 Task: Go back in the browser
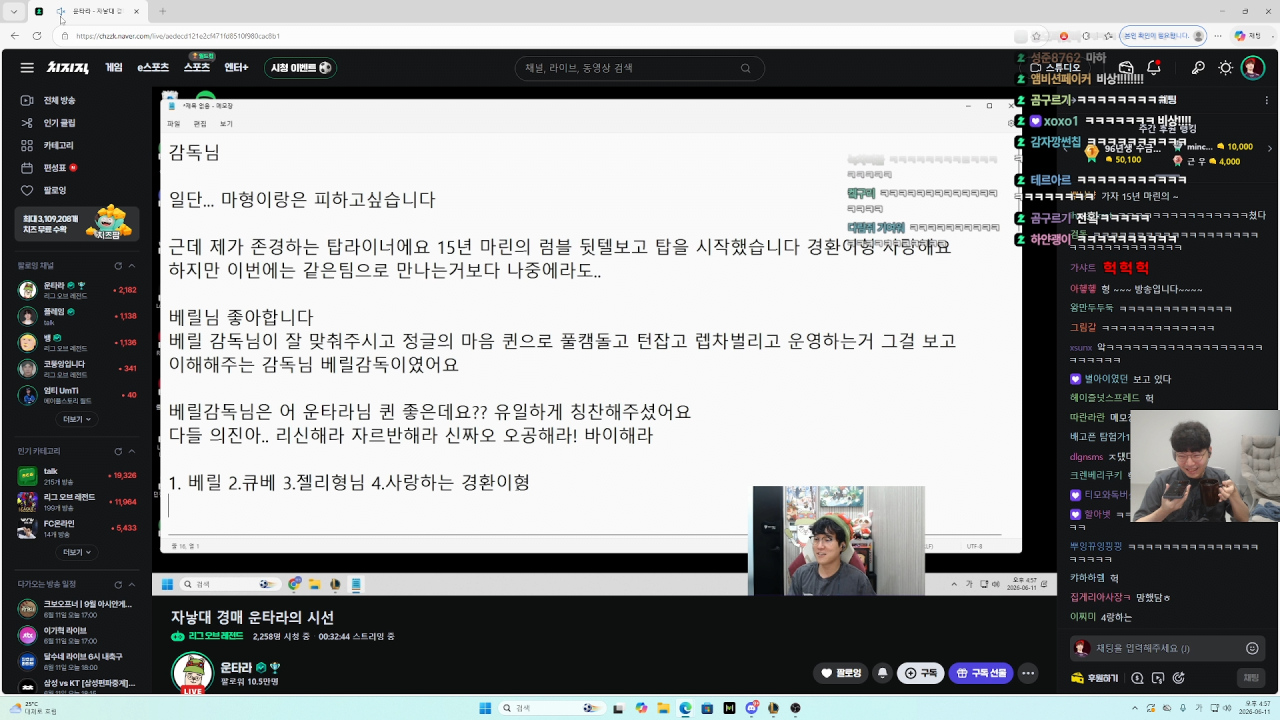(x=14, y=36)
